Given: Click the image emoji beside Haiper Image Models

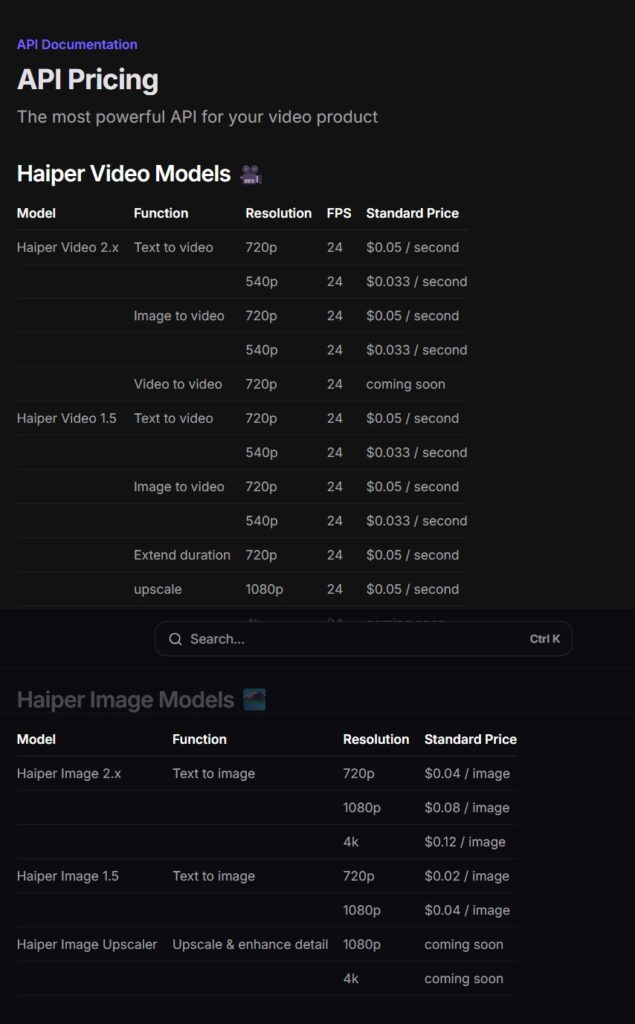Looking at the screenshot, I should (x=254, y=700).
